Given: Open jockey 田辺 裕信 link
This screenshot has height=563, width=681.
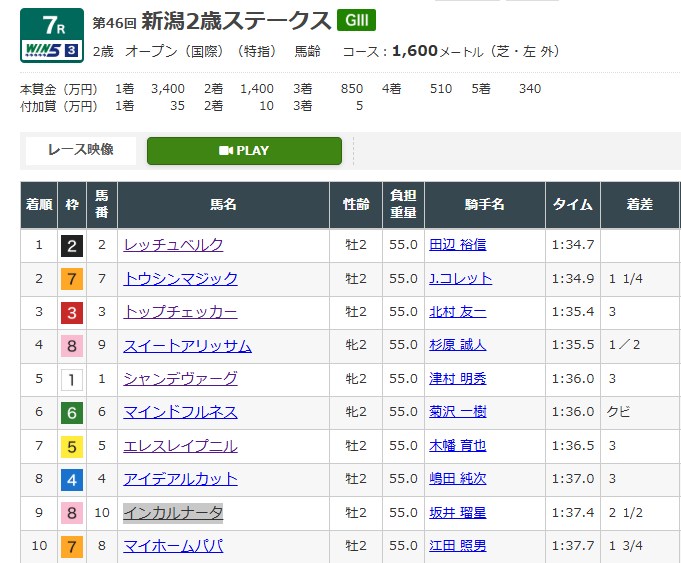Looking at the screenshot, I should 458,245.
